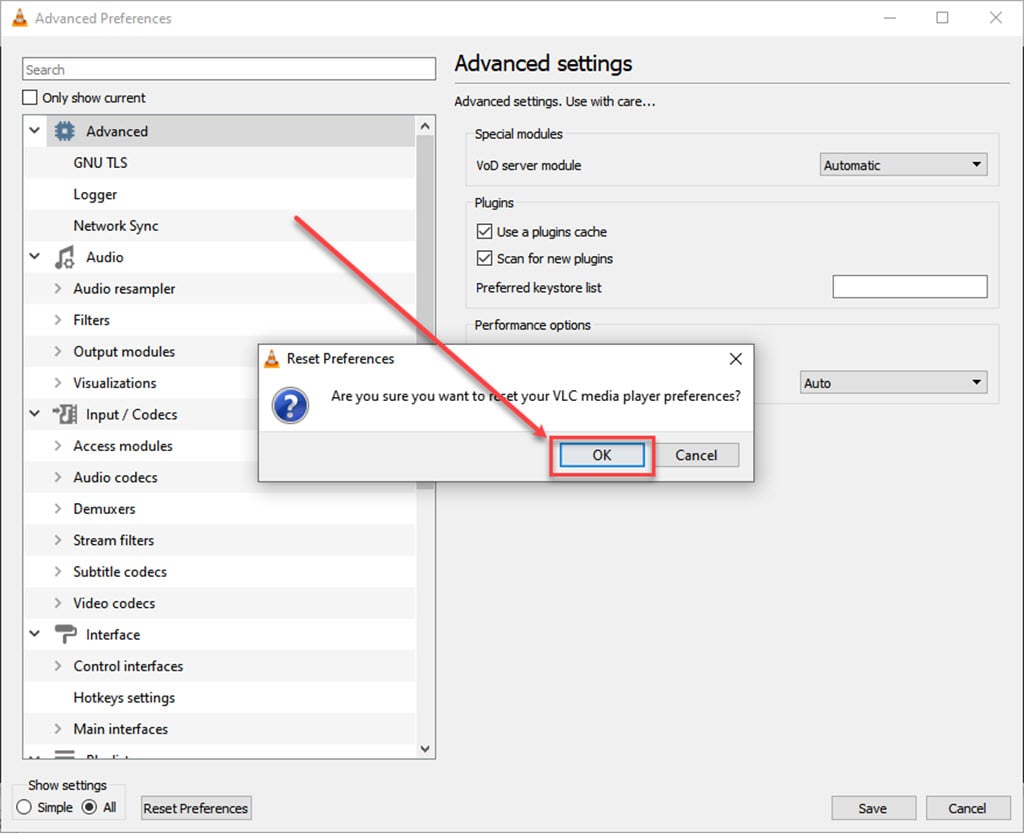Select Logger in the settings tree
The height and width of the screenshot is (834, 1024).
(x=95, y=195)
